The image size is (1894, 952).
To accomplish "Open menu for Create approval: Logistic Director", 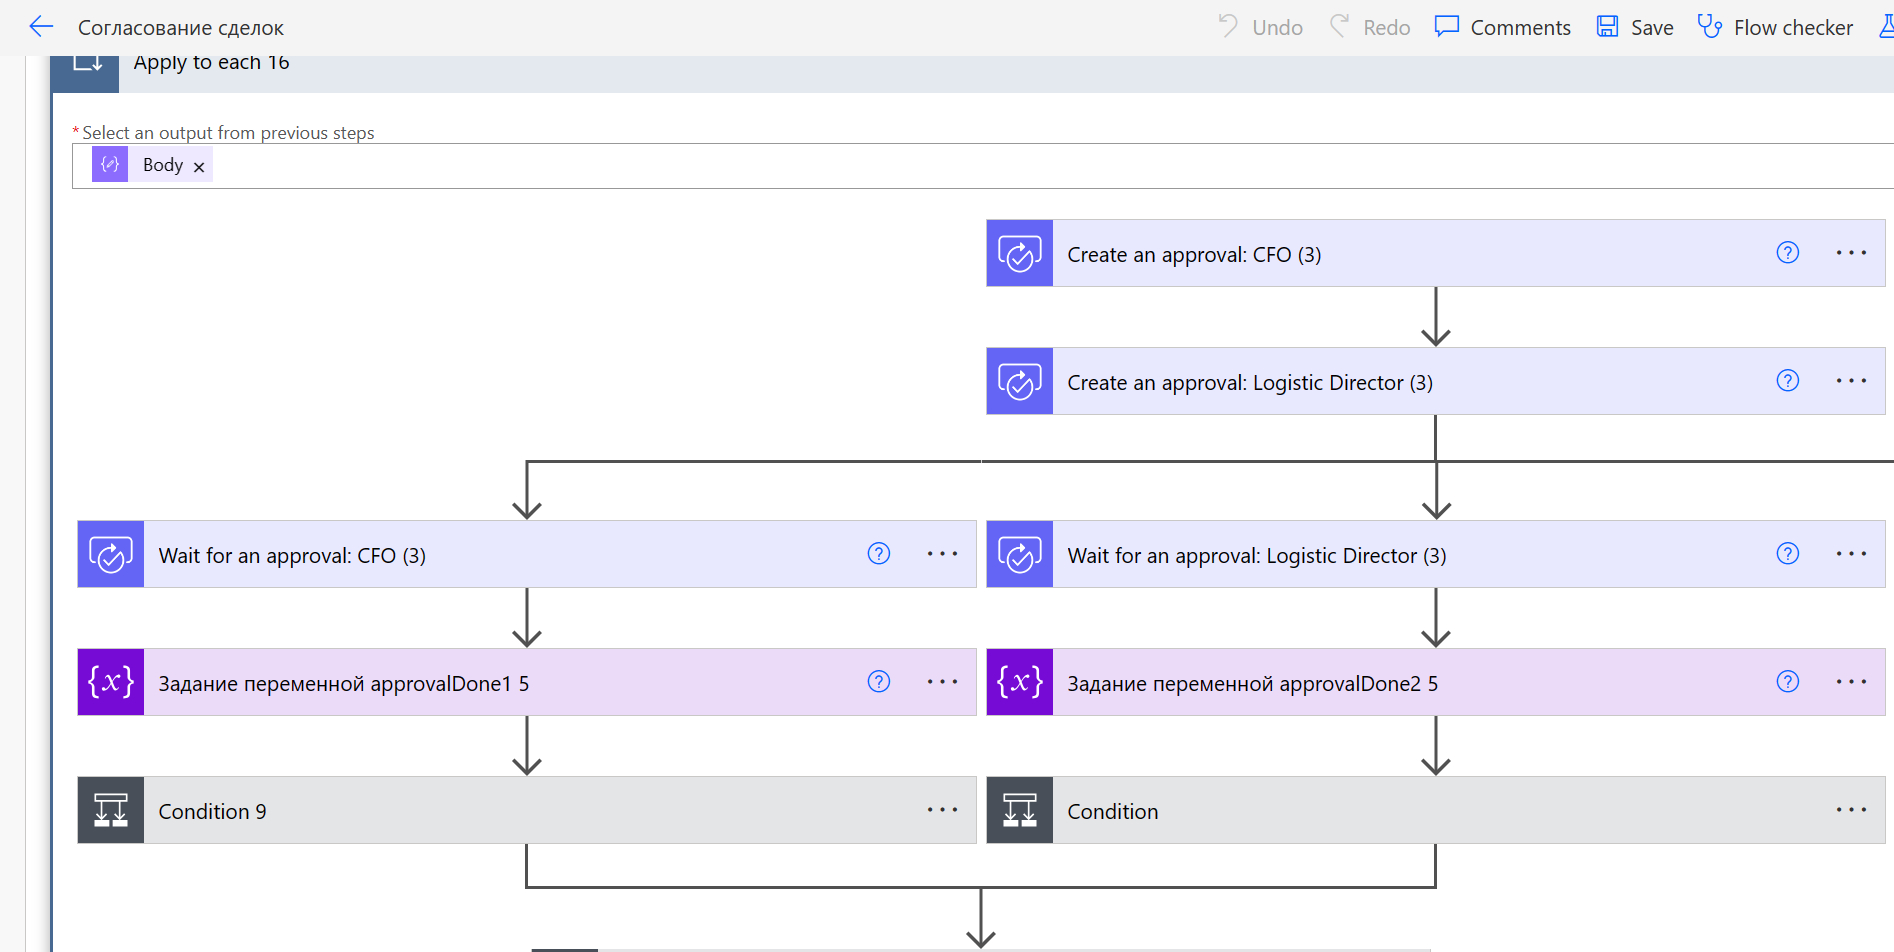I will (1851, 381).
